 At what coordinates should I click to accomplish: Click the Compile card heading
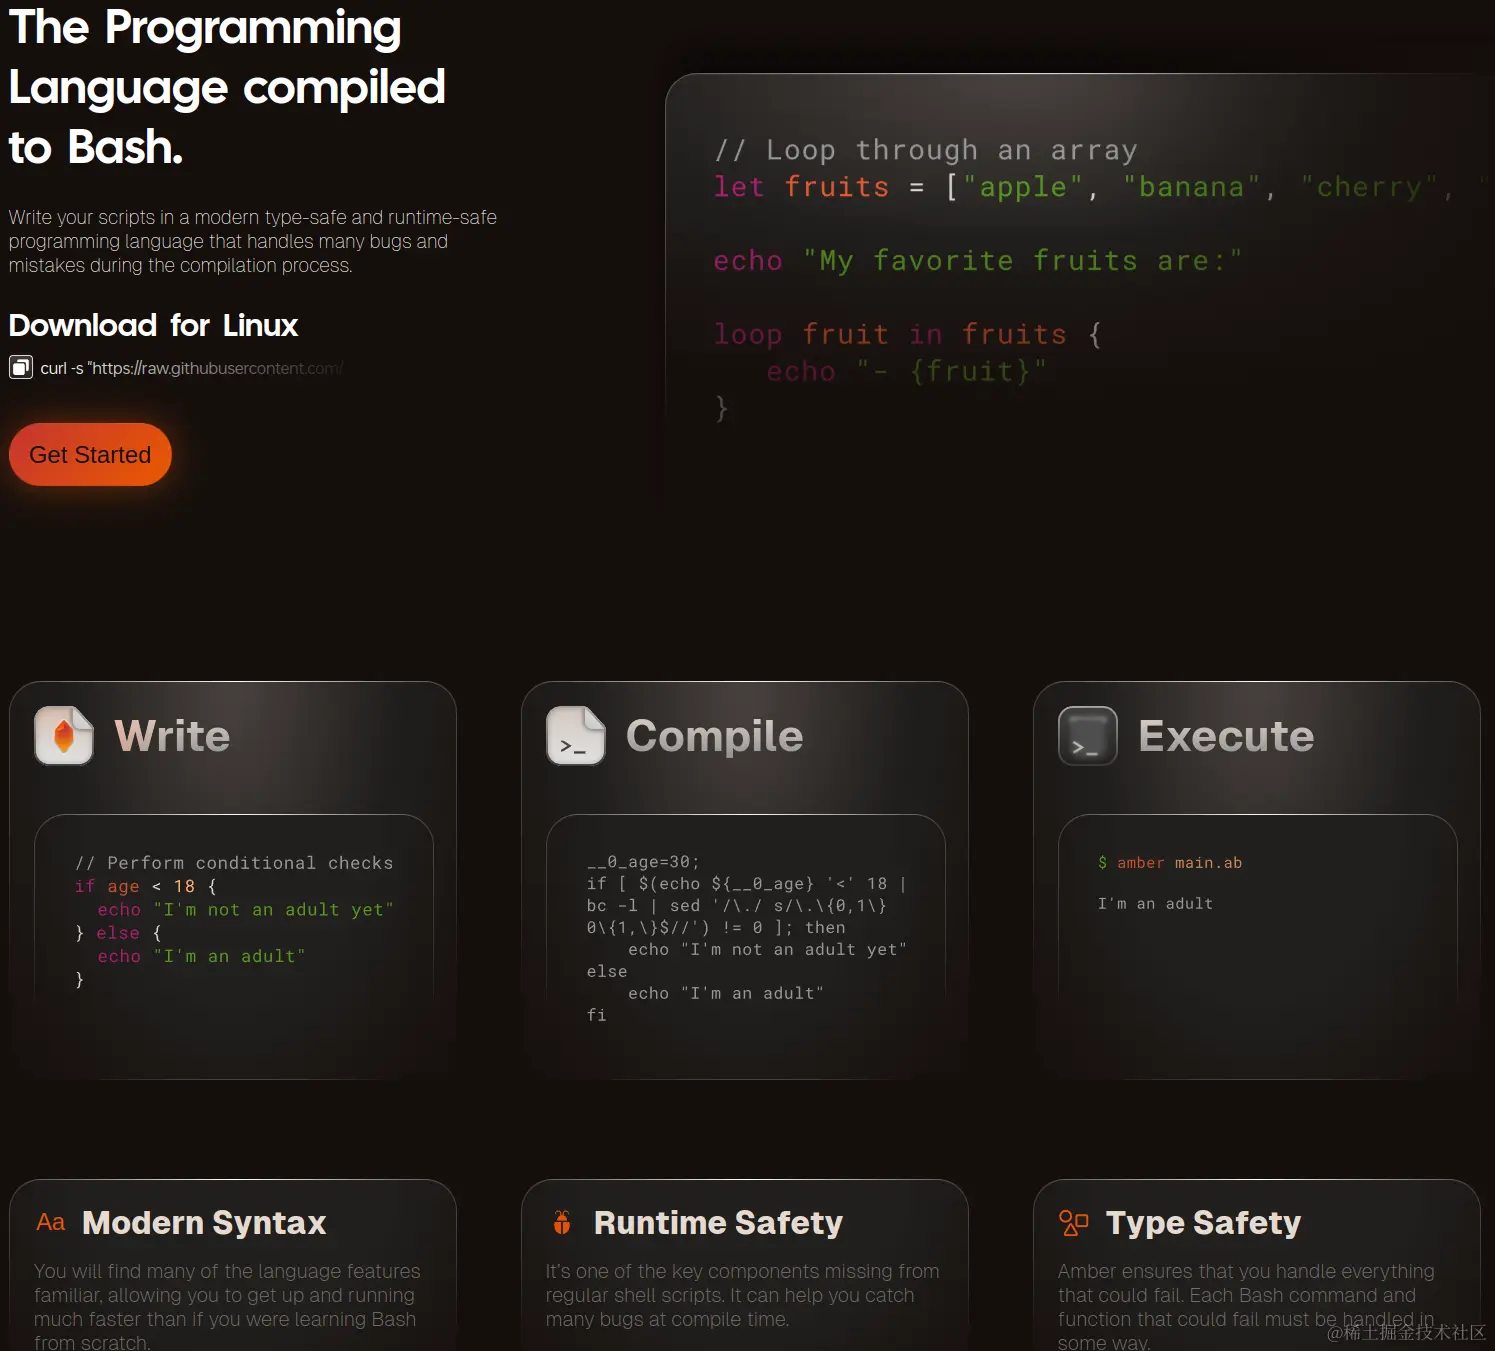(x=714, y=736)
